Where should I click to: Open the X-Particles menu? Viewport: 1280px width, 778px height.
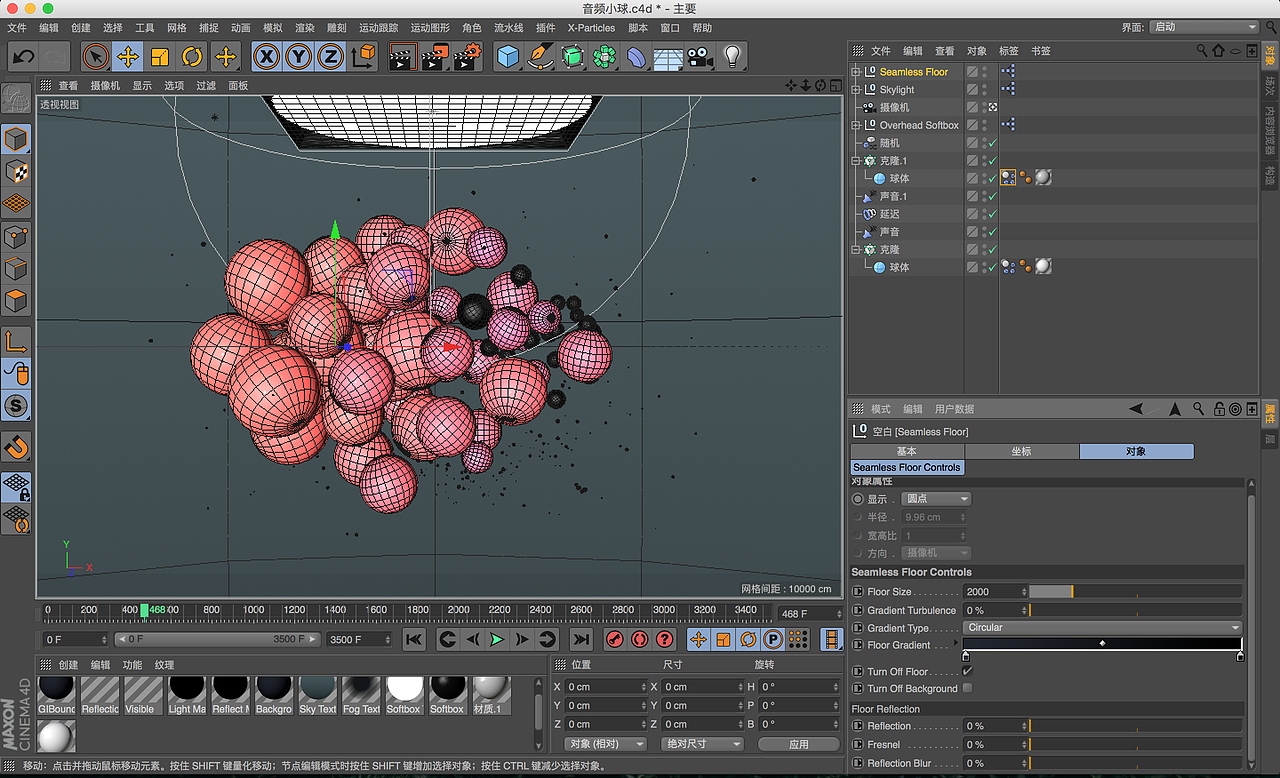pos(591,28)
